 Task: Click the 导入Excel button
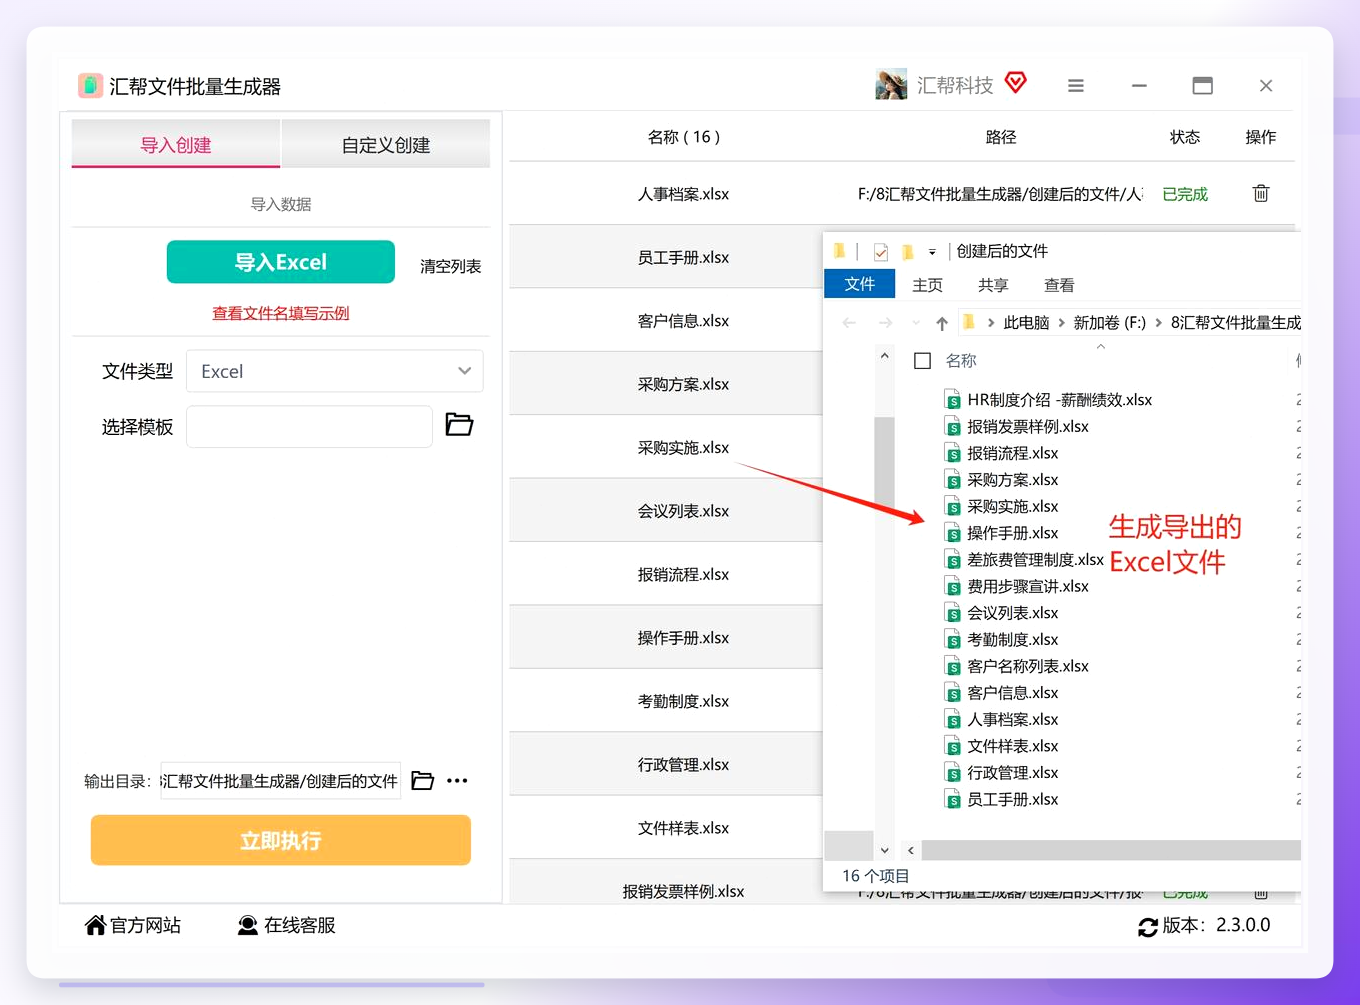point(281,262)
